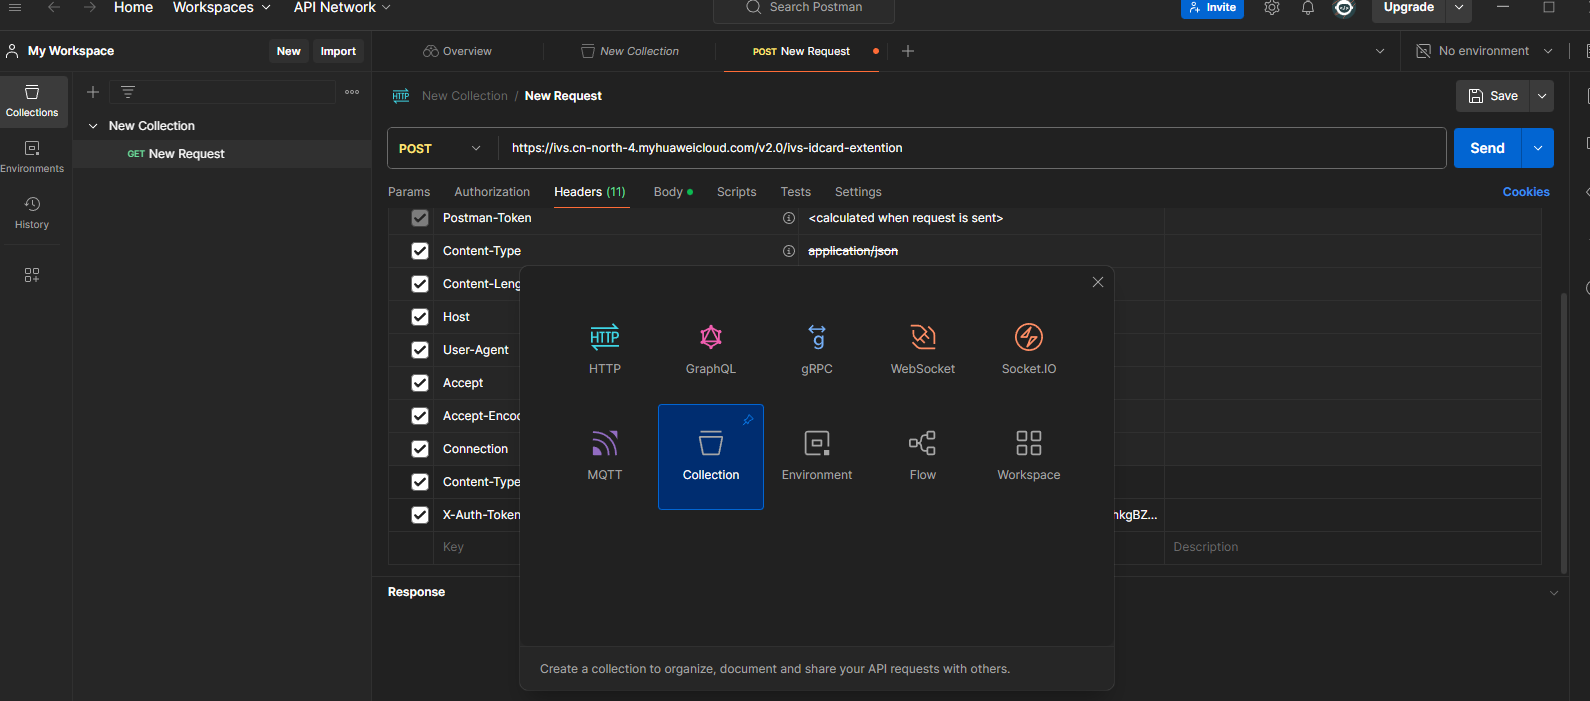
Task: Choose Flow in the create dialog
Action: [x=923, y=456]
